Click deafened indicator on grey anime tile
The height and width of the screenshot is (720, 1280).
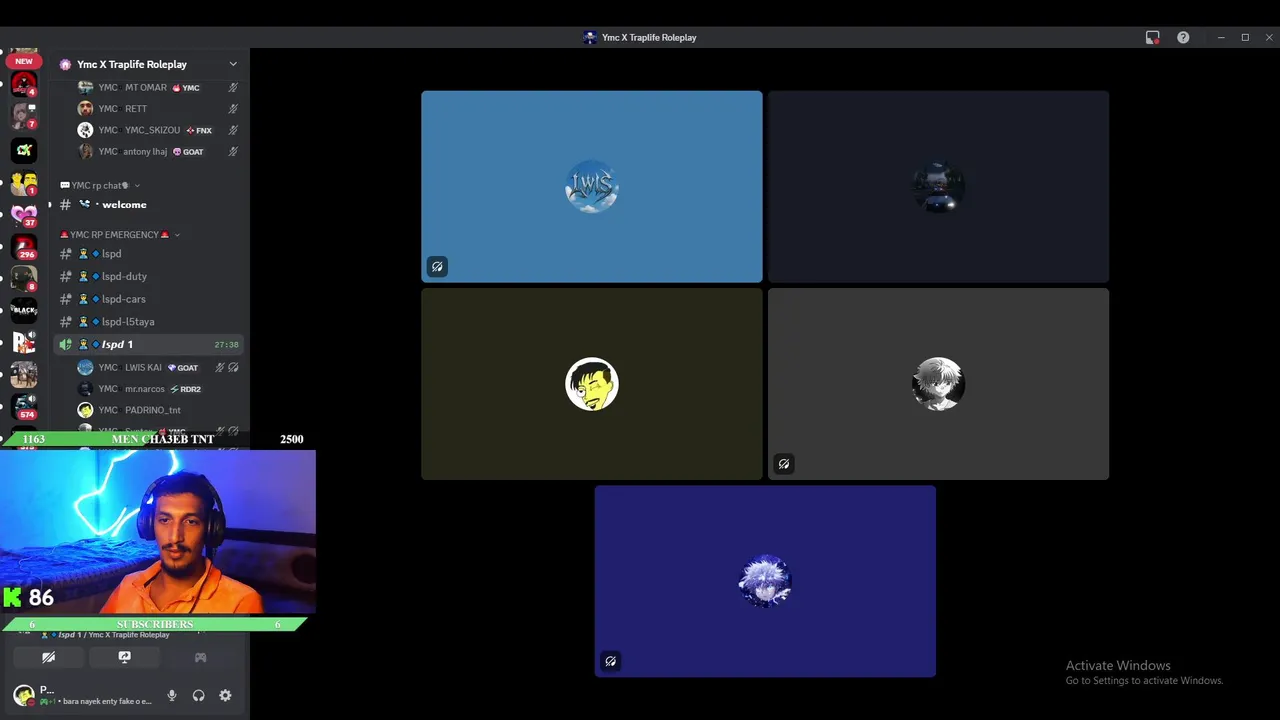(x=784, y=463)
